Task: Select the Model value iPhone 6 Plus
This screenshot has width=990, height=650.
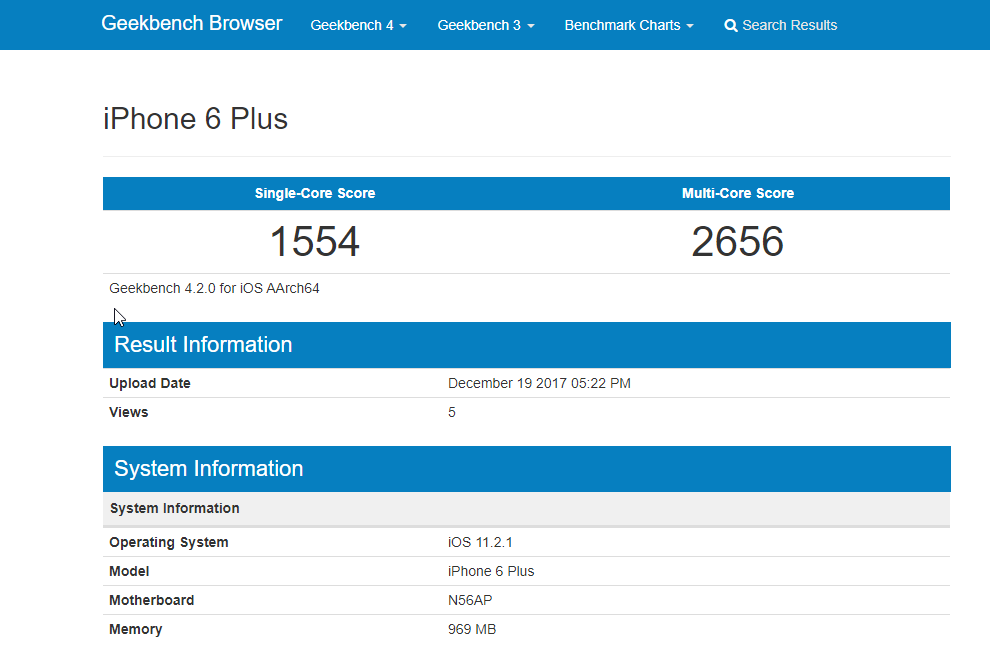Action: pyautogui.click(x=491, y=572)
